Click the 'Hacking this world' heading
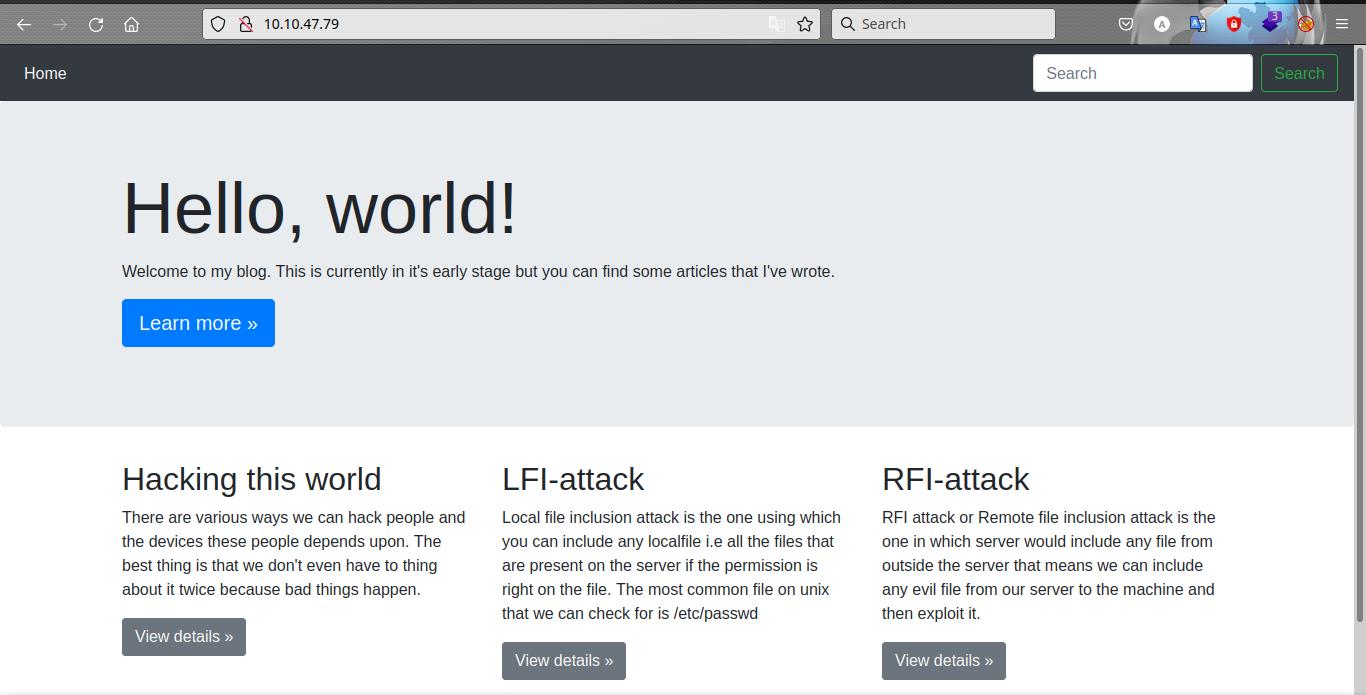Viewport: 1366px width, 695px height. (x=252, y=479)
